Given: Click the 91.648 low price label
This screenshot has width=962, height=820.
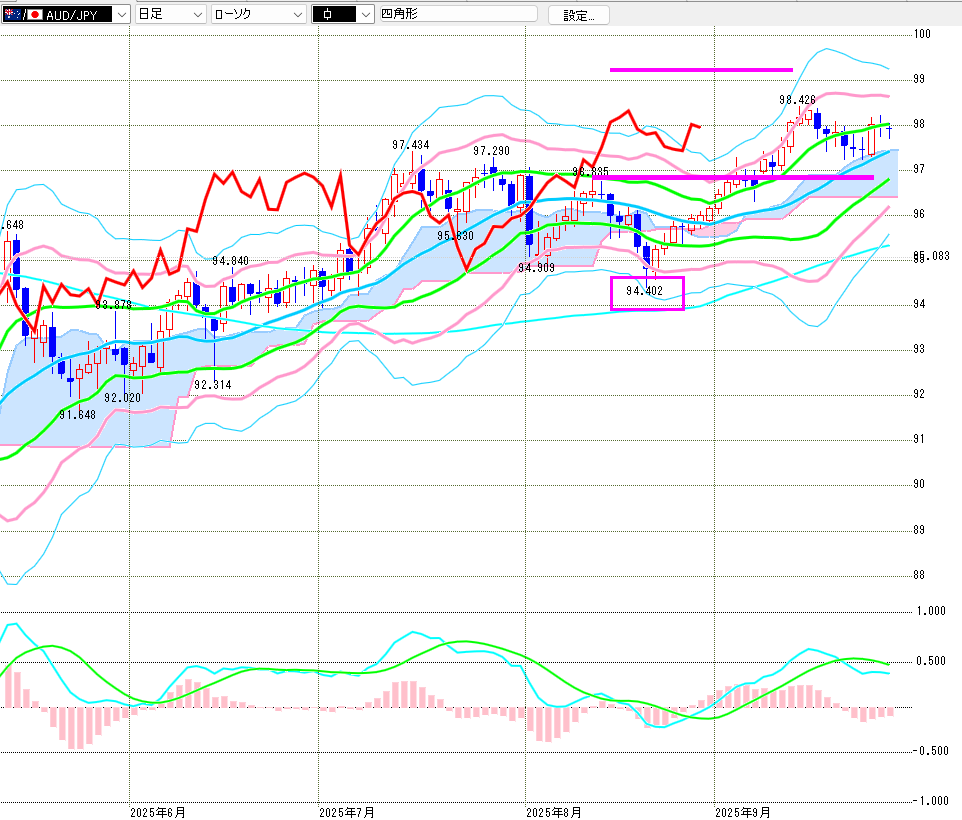Looking at the screenshot, I should pos(77,414).
